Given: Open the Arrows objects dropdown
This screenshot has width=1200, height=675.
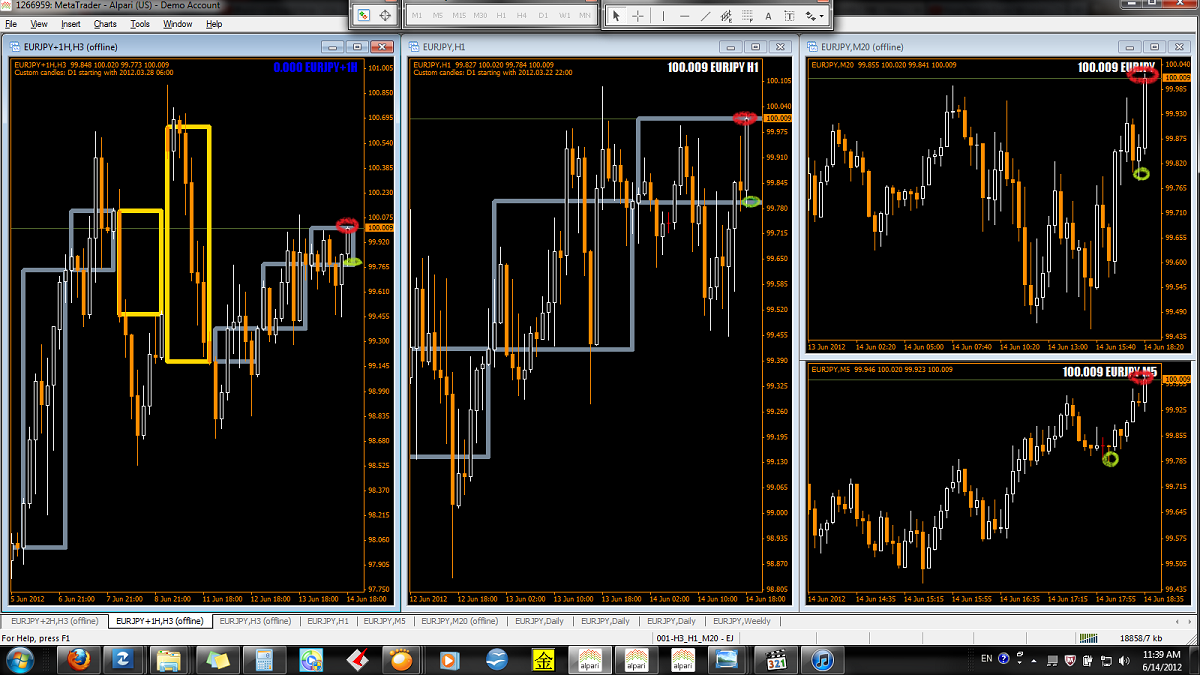Looking at the screenshot, I should click(815, 16).
